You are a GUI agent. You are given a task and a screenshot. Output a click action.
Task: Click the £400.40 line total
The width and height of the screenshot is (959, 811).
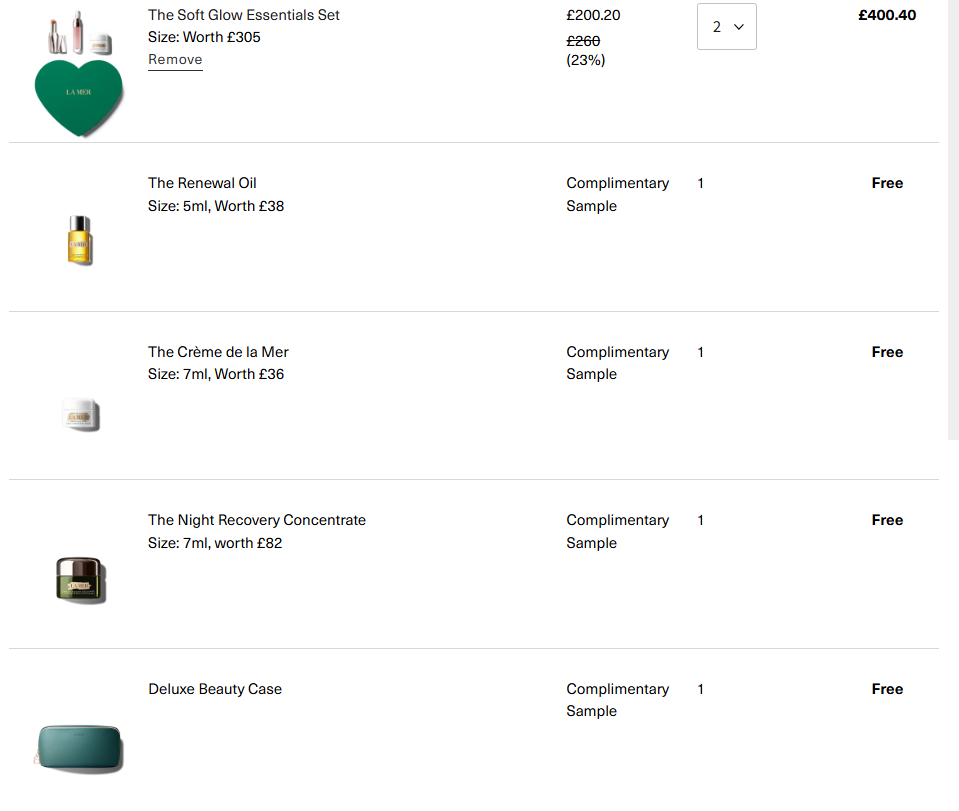[886, 15]
